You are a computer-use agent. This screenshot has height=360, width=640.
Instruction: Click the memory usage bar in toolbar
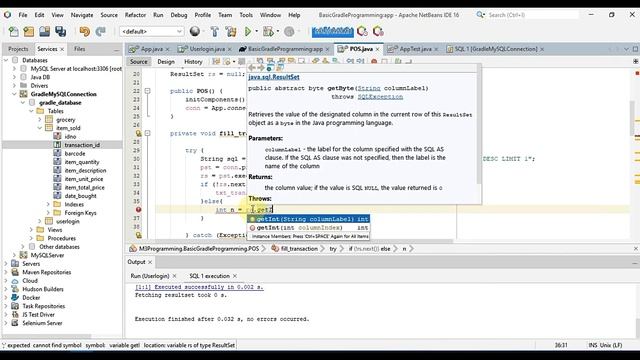tap(332, 31)
